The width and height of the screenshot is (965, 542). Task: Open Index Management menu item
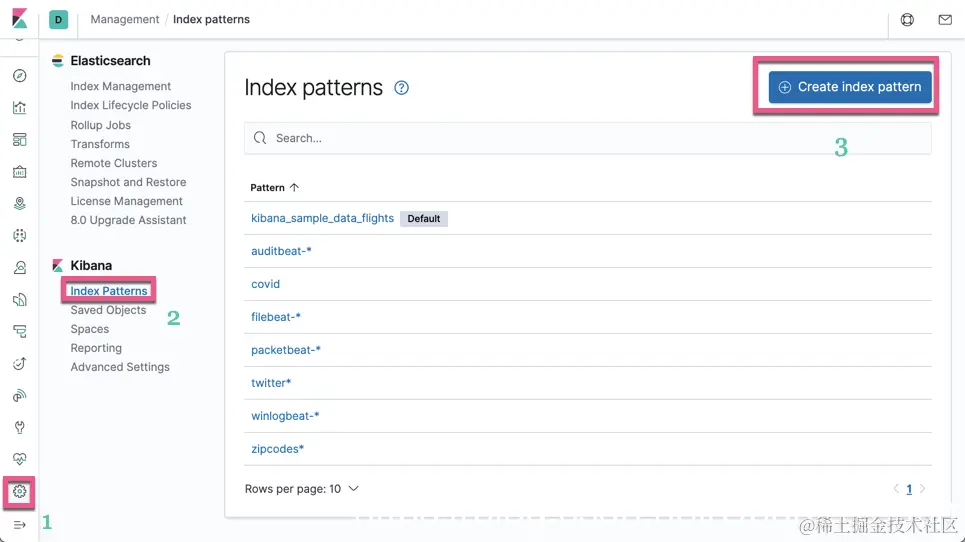pos(121,86)
